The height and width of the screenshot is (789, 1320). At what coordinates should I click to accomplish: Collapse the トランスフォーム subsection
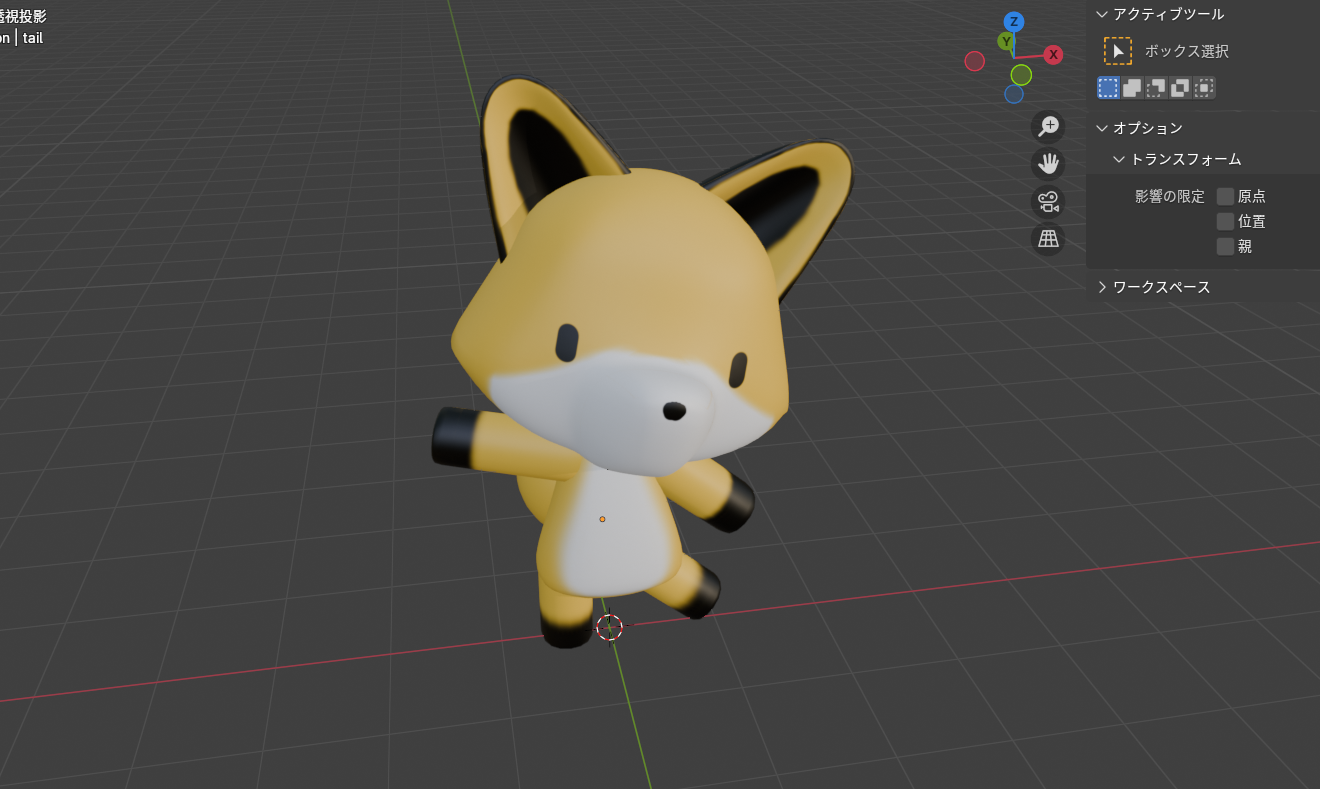tap(1119, 159)
